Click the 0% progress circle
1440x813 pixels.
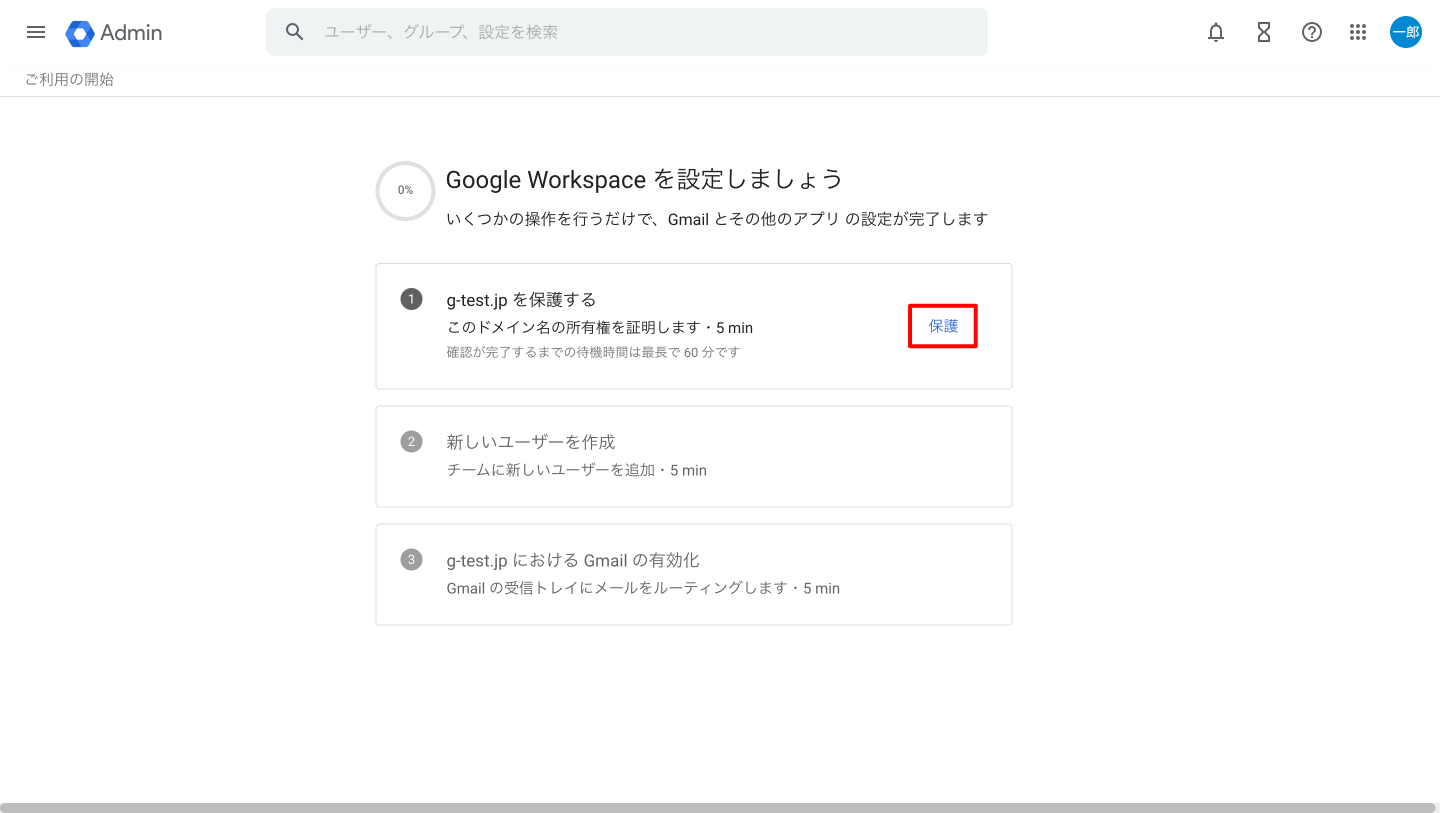pyautogui.click(x=405, y=190)
